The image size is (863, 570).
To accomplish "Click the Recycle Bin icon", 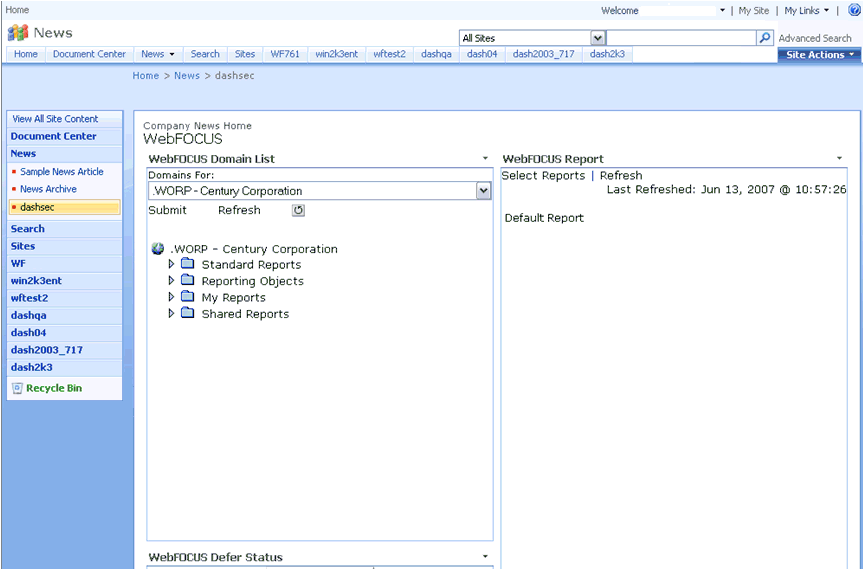I will (17, 388).
